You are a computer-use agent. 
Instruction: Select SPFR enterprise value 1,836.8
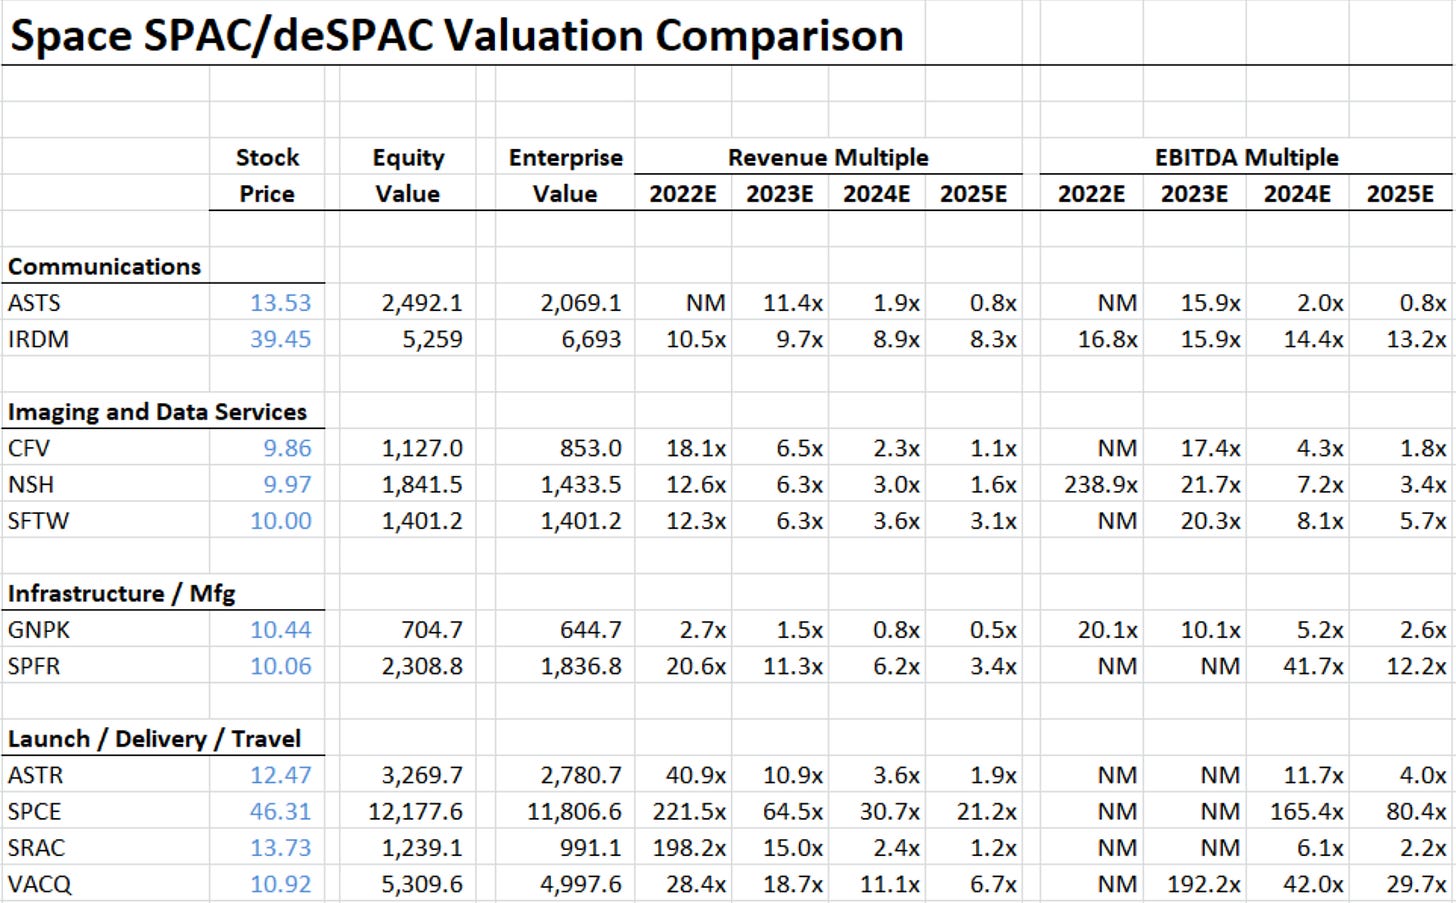[581, 666]
